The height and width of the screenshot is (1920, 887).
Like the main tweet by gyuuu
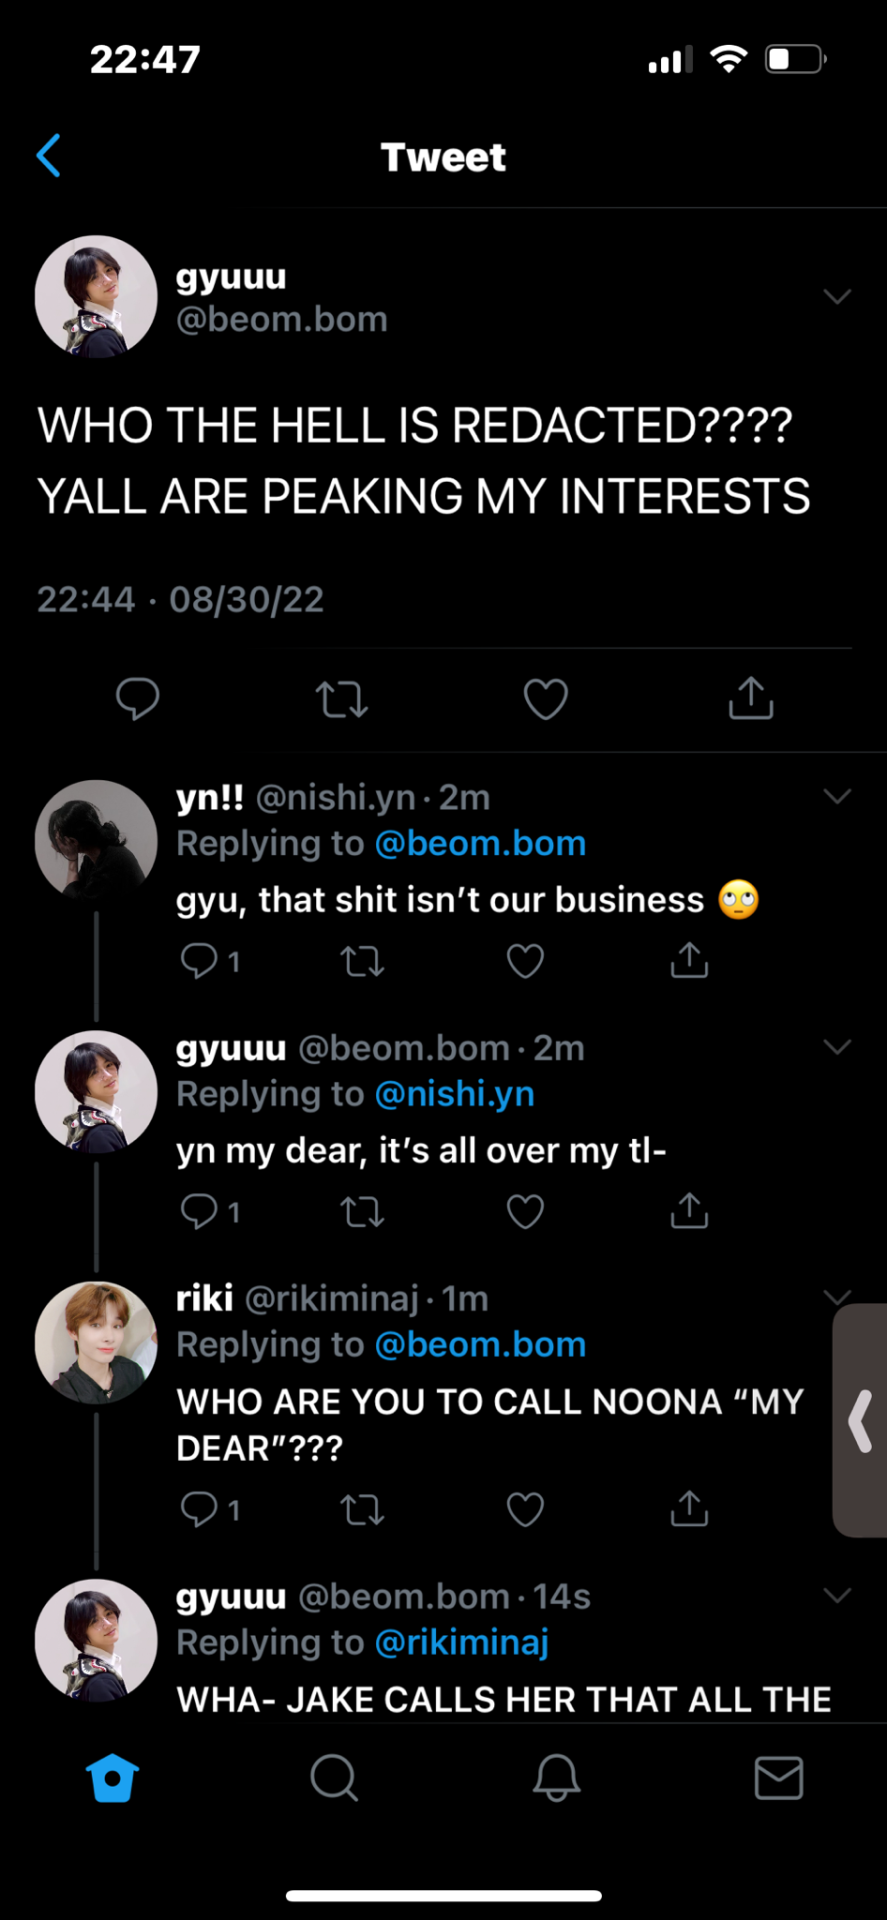pos(546,699)
